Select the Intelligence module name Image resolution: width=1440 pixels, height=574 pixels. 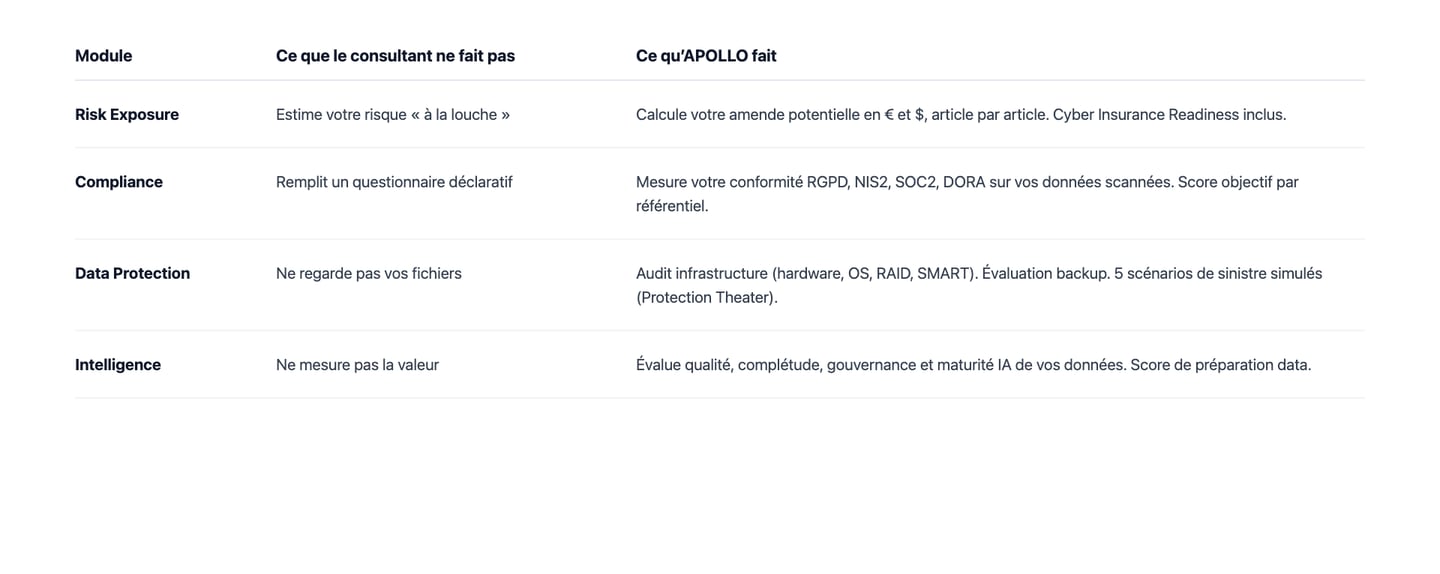click(118, 365)
